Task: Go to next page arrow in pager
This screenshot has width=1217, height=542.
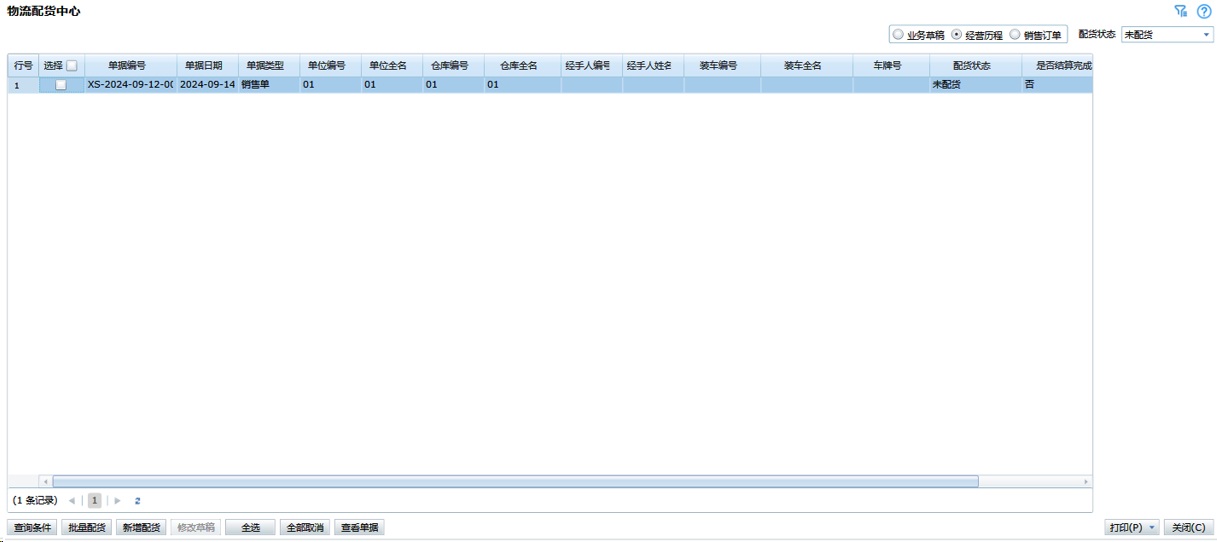Action: pyautogui.click(x=118, y=500)
